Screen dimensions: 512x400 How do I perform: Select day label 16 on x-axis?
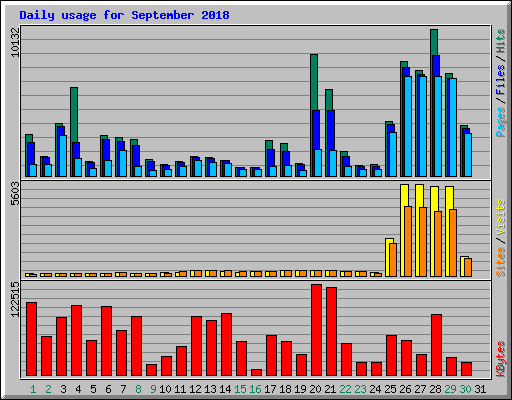pos(255,389)
